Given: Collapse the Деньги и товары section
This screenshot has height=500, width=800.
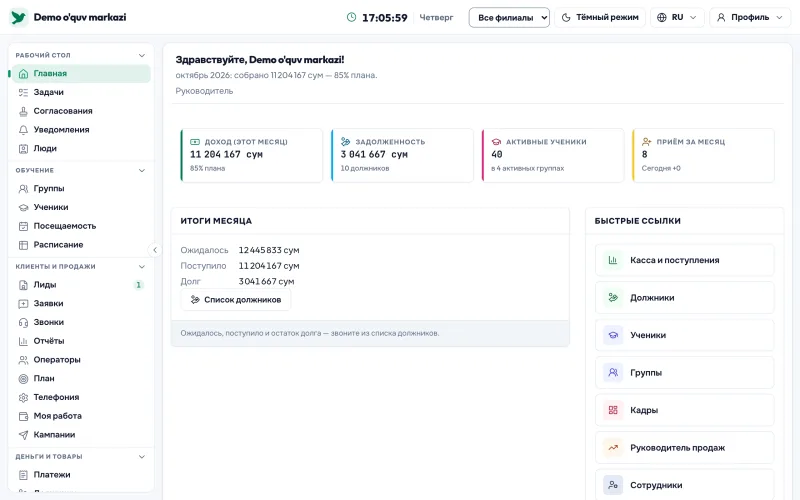Looking at the screenshot, I should 142,457.
